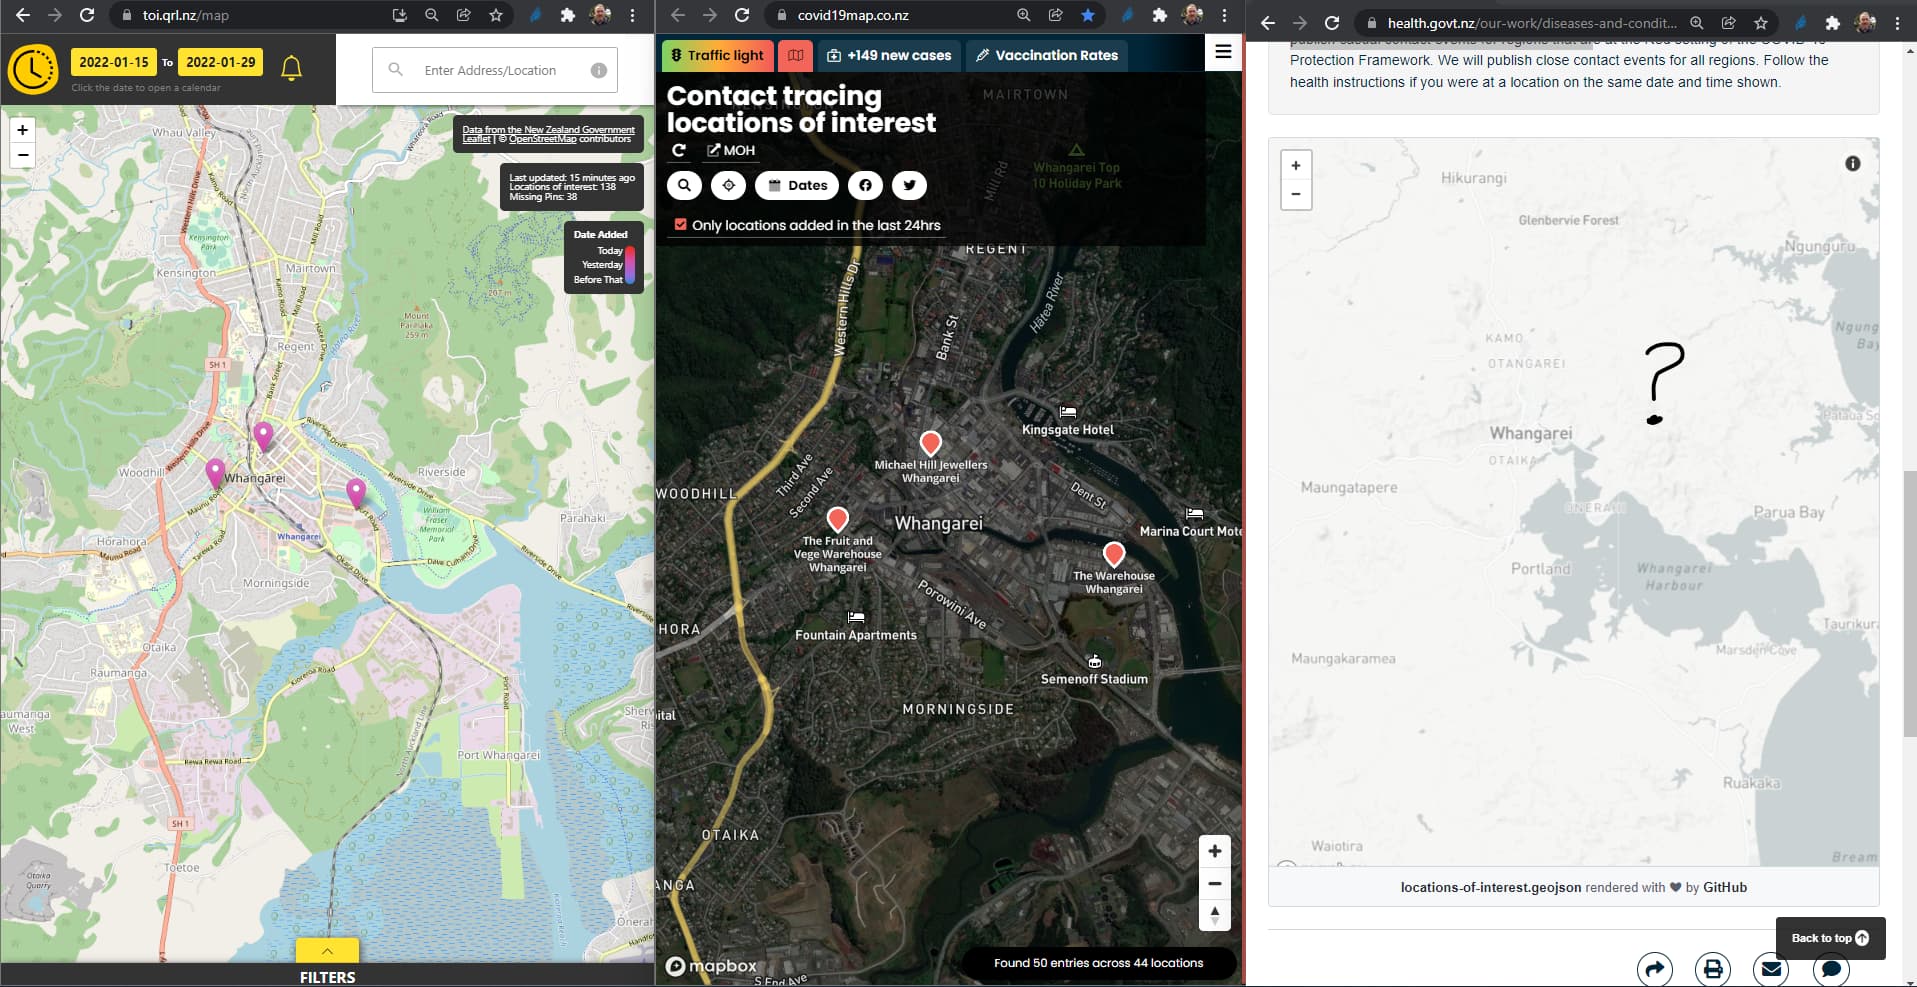
Task: Share via the Twitter bird icon
Action: tap(909, 185)
